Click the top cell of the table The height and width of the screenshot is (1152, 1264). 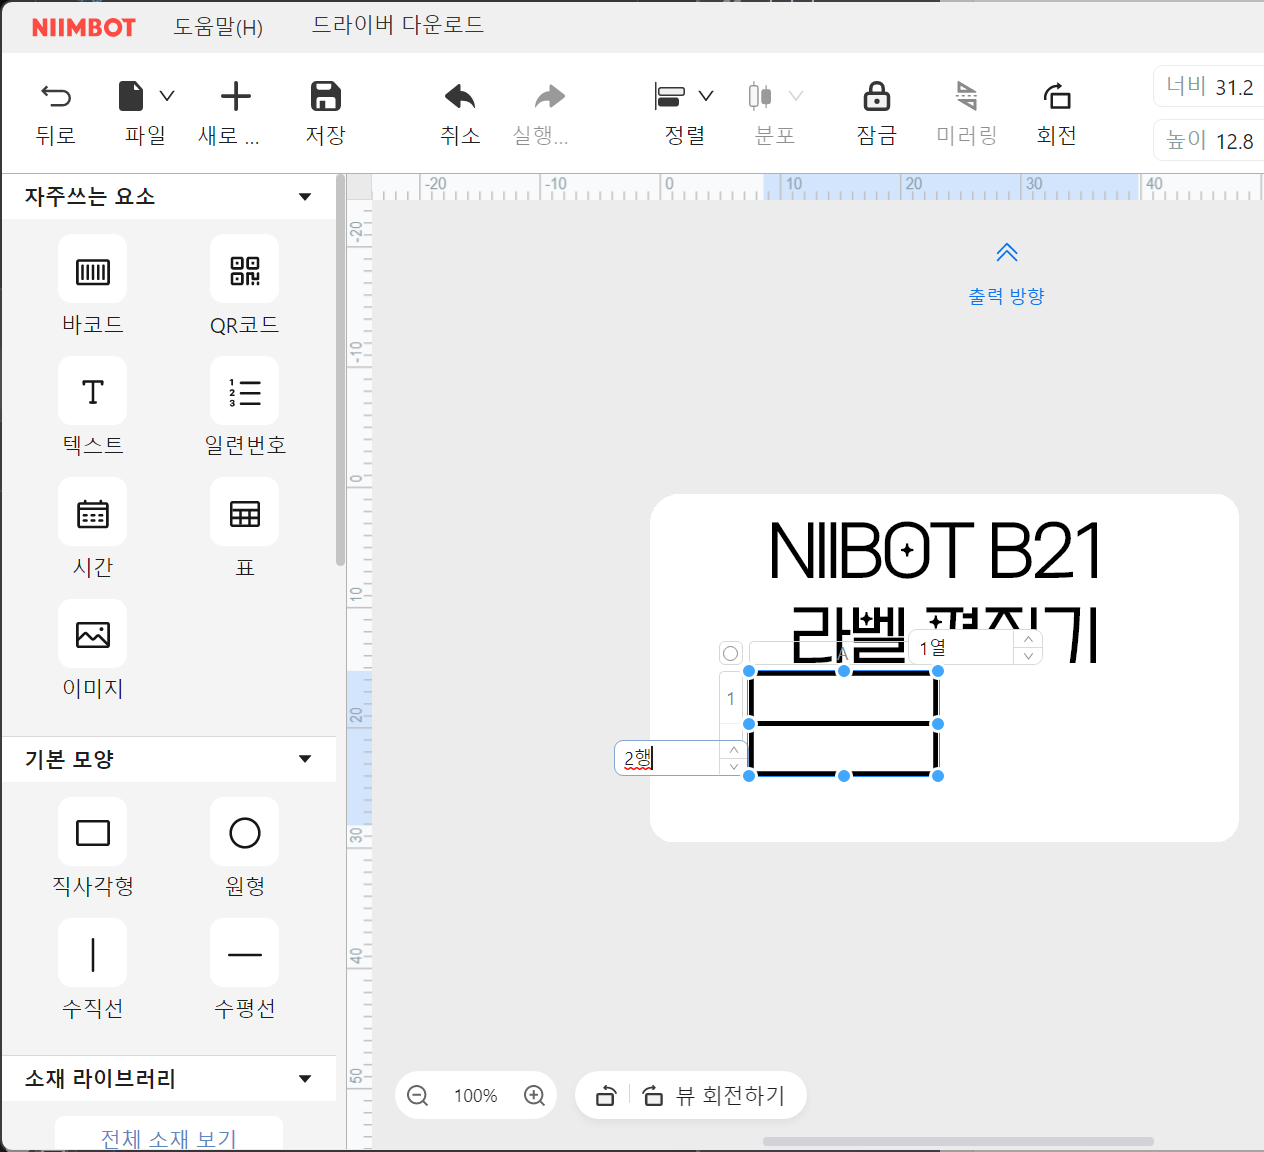point(843,698)
